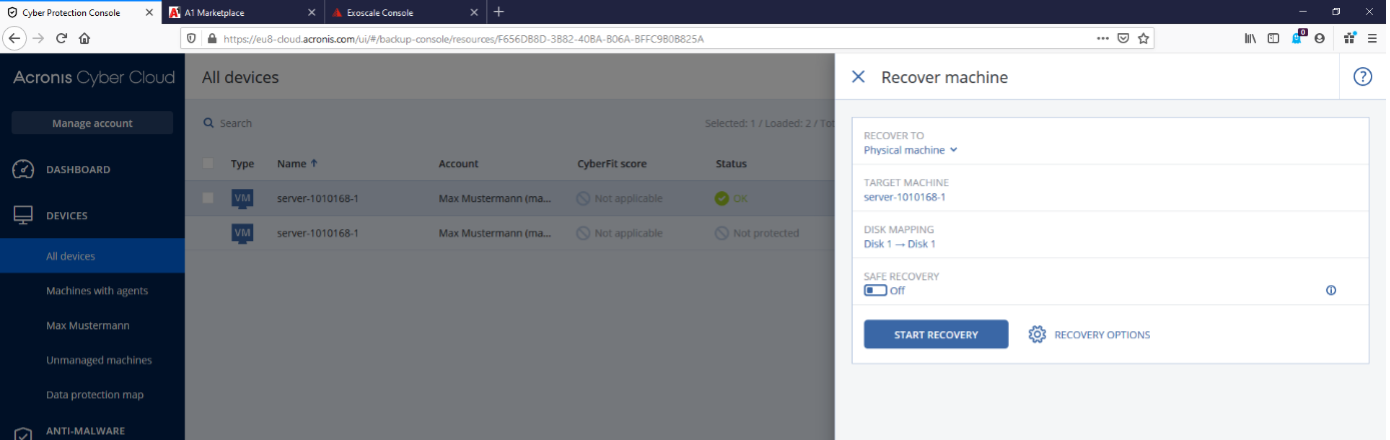Viewport: 1390px width, 440px height.
Task: Open target machine server-1010168-1 link
Action: coord(904,197)
